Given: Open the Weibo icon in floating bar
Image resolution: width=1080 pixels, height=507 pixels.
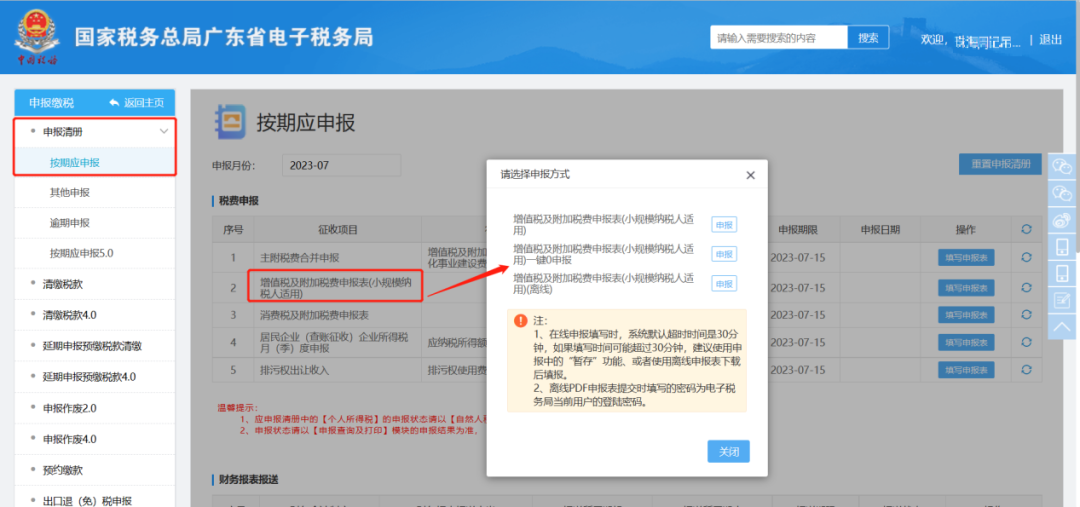Looking at the screenshot, I should [1063, 220].
